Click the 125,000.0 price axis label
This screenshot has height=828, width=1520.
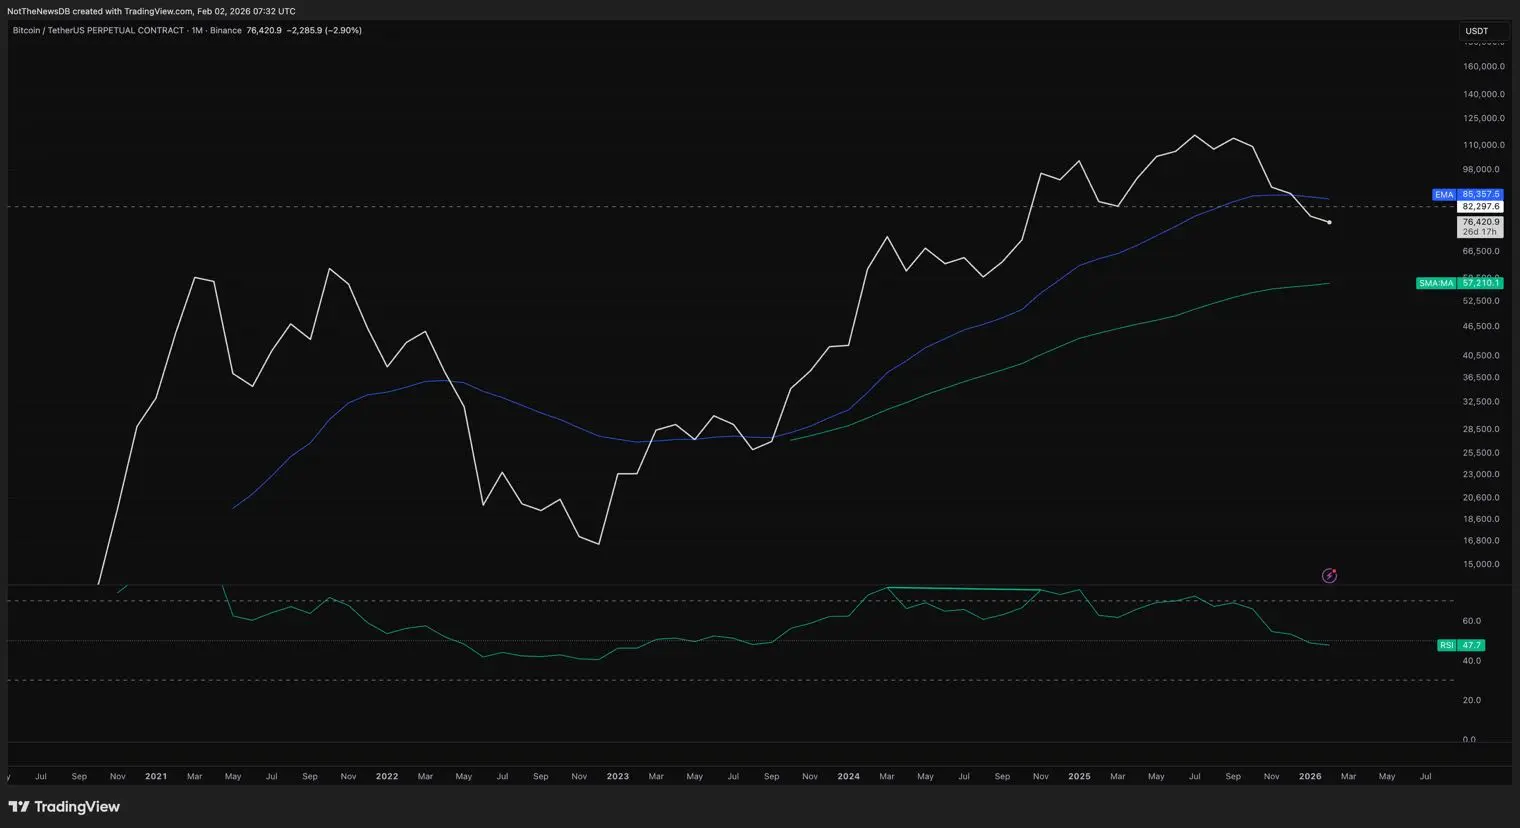1484,119
